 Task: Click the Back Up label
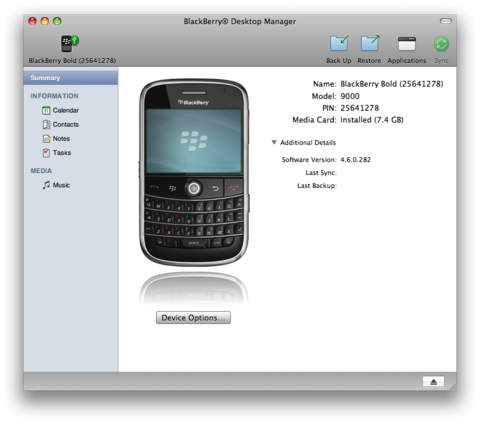click(x=339, y=61)
